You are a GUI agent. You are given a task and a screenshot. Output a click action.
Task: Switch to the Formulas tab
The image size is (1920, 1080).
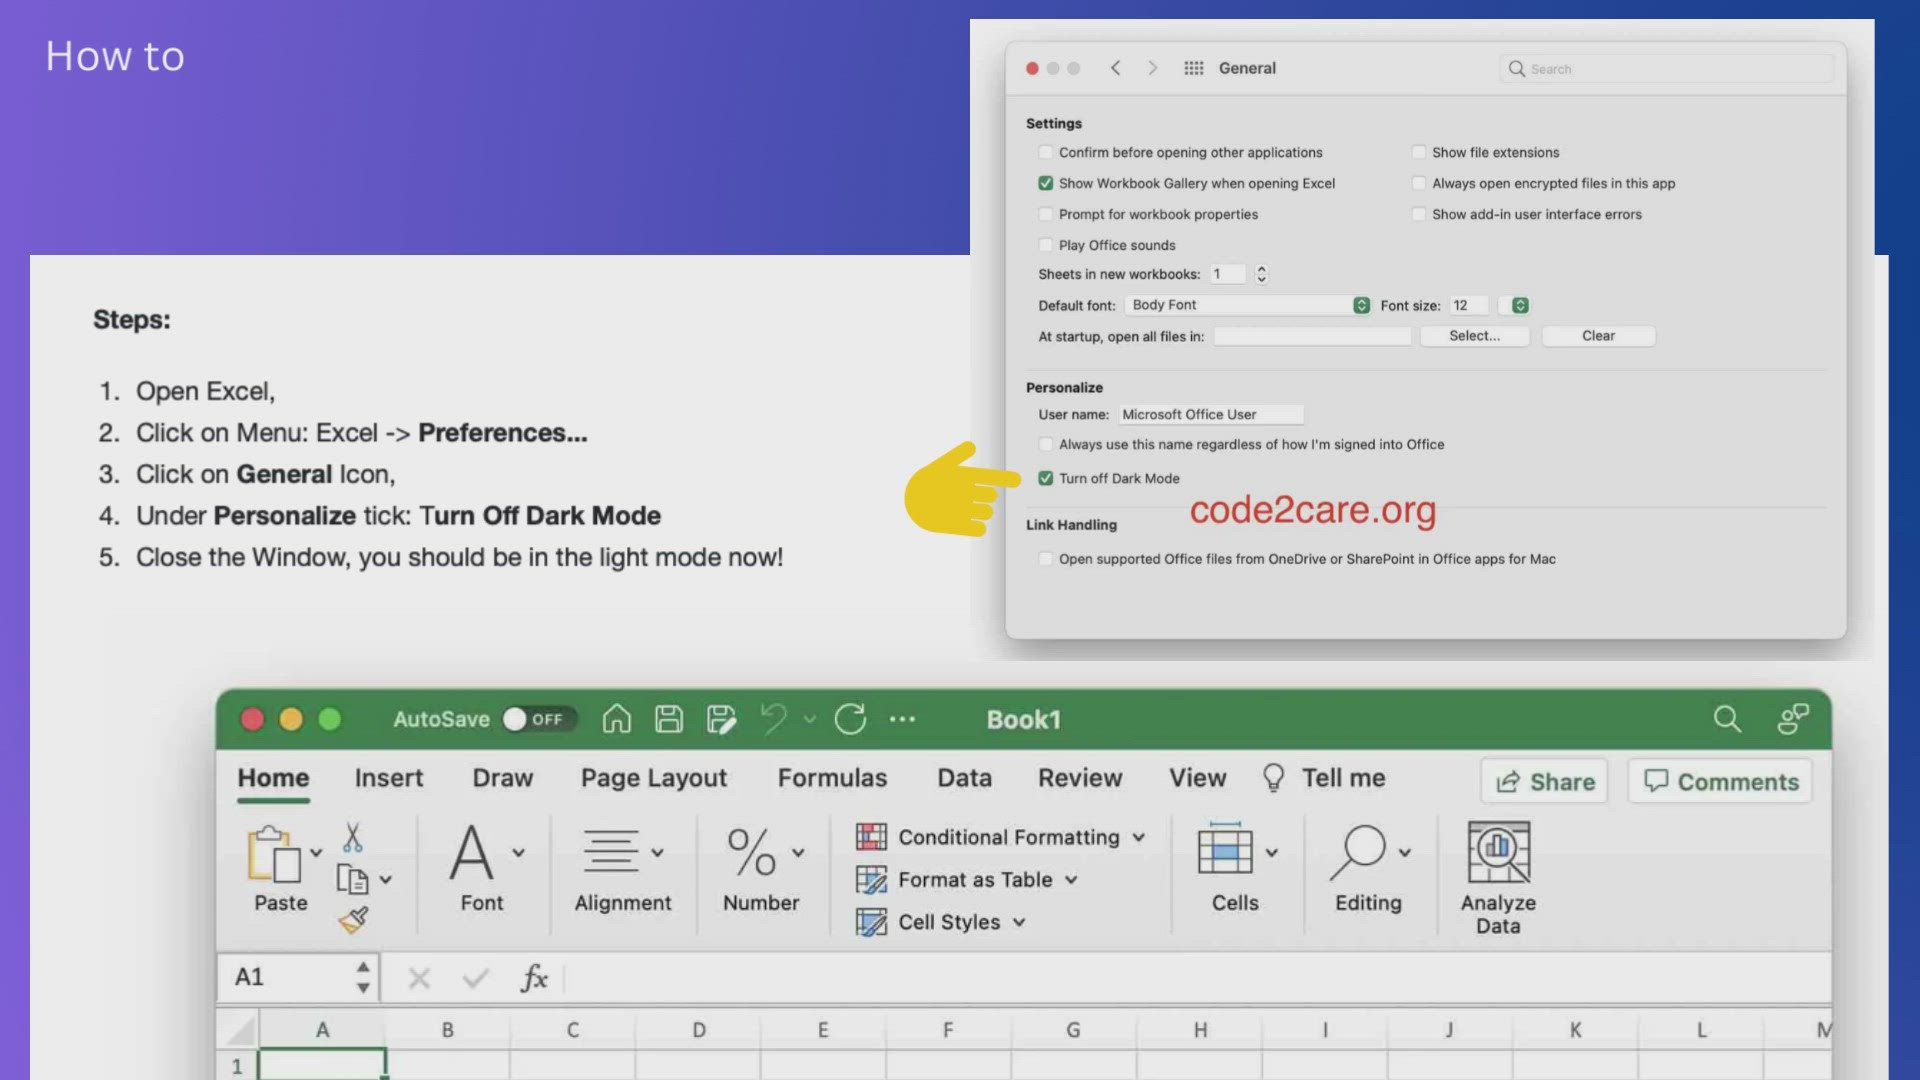(x=832, y=778)
